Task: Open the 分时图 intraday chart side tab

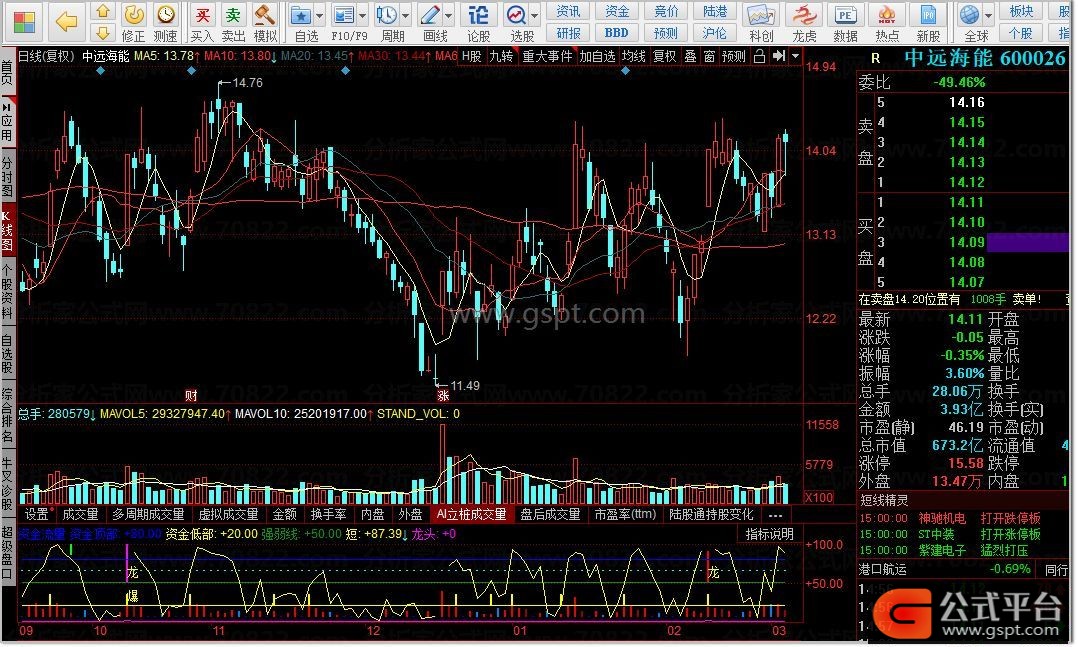Action: [x=7, y=177]
